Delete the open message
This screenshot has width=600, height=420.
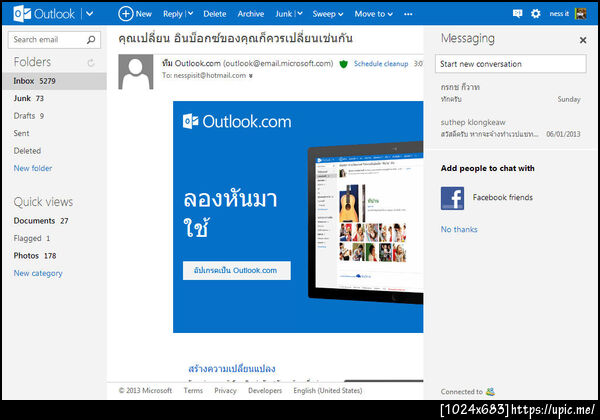(215, 14)
